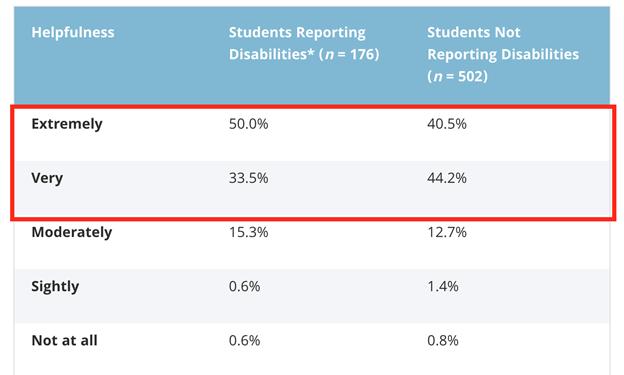624x375 pixels.
Task: Select the Very row label
Action: click(47, 178)
